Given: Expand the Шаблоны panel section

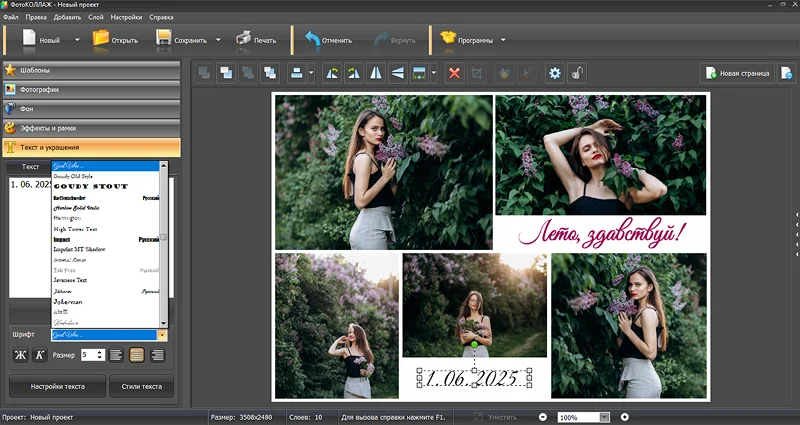Looking at the screenshot, I should (x=91, y=70).
